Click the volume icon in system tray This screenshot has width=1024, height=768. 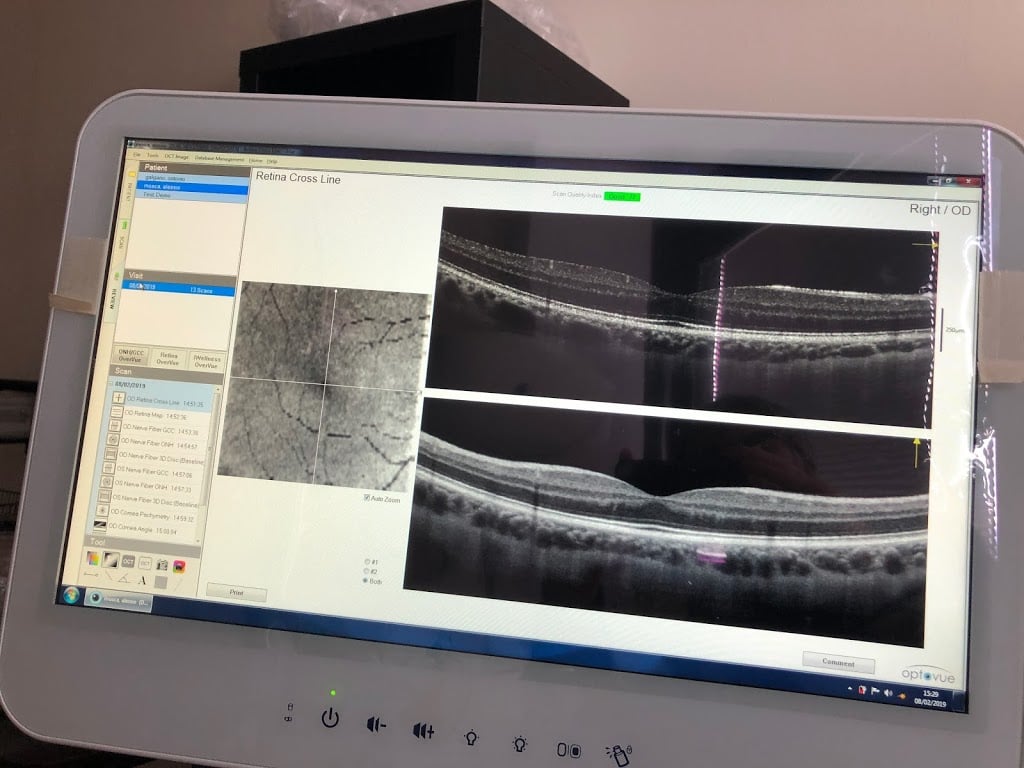pos(888,692)
